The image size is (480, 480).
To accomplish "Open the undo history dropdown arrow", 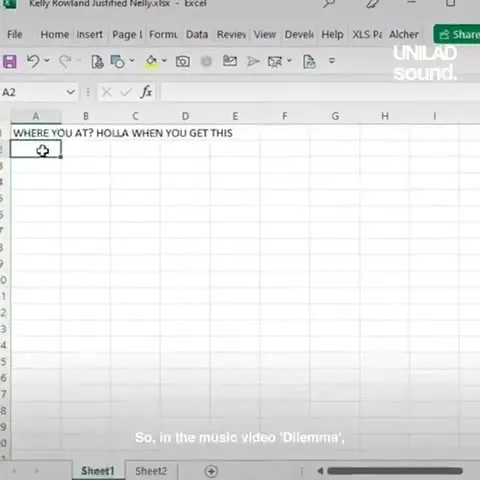I will (x=47, y=60).
